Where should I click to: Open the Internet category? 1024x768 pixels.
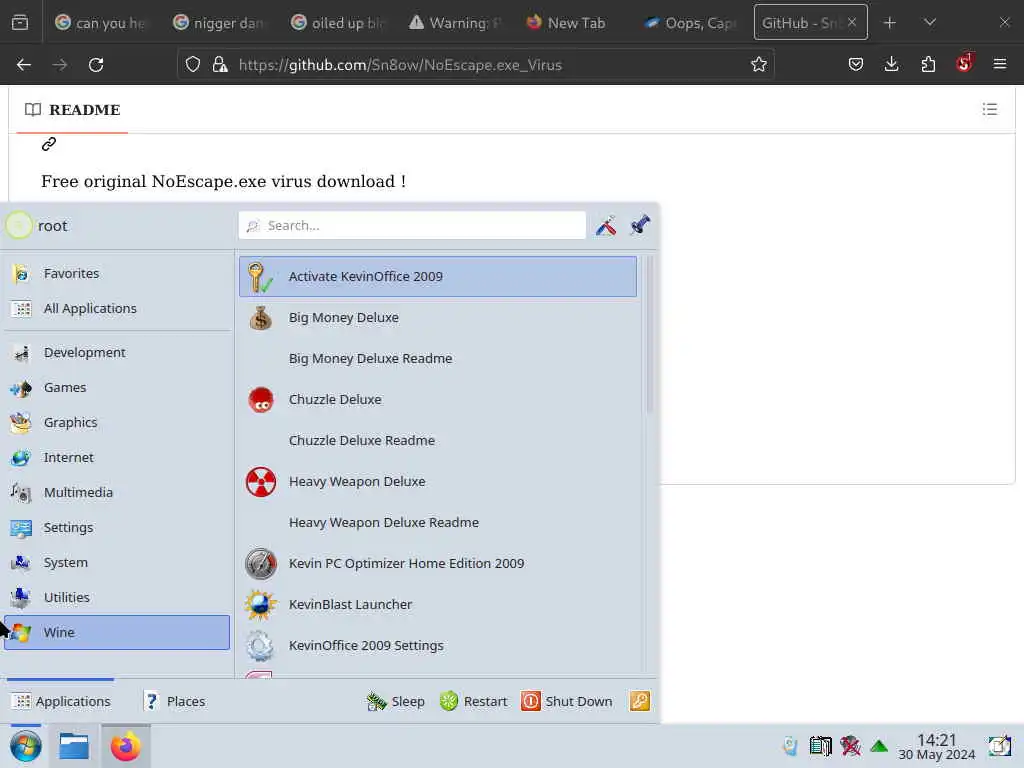click(117, 458)
